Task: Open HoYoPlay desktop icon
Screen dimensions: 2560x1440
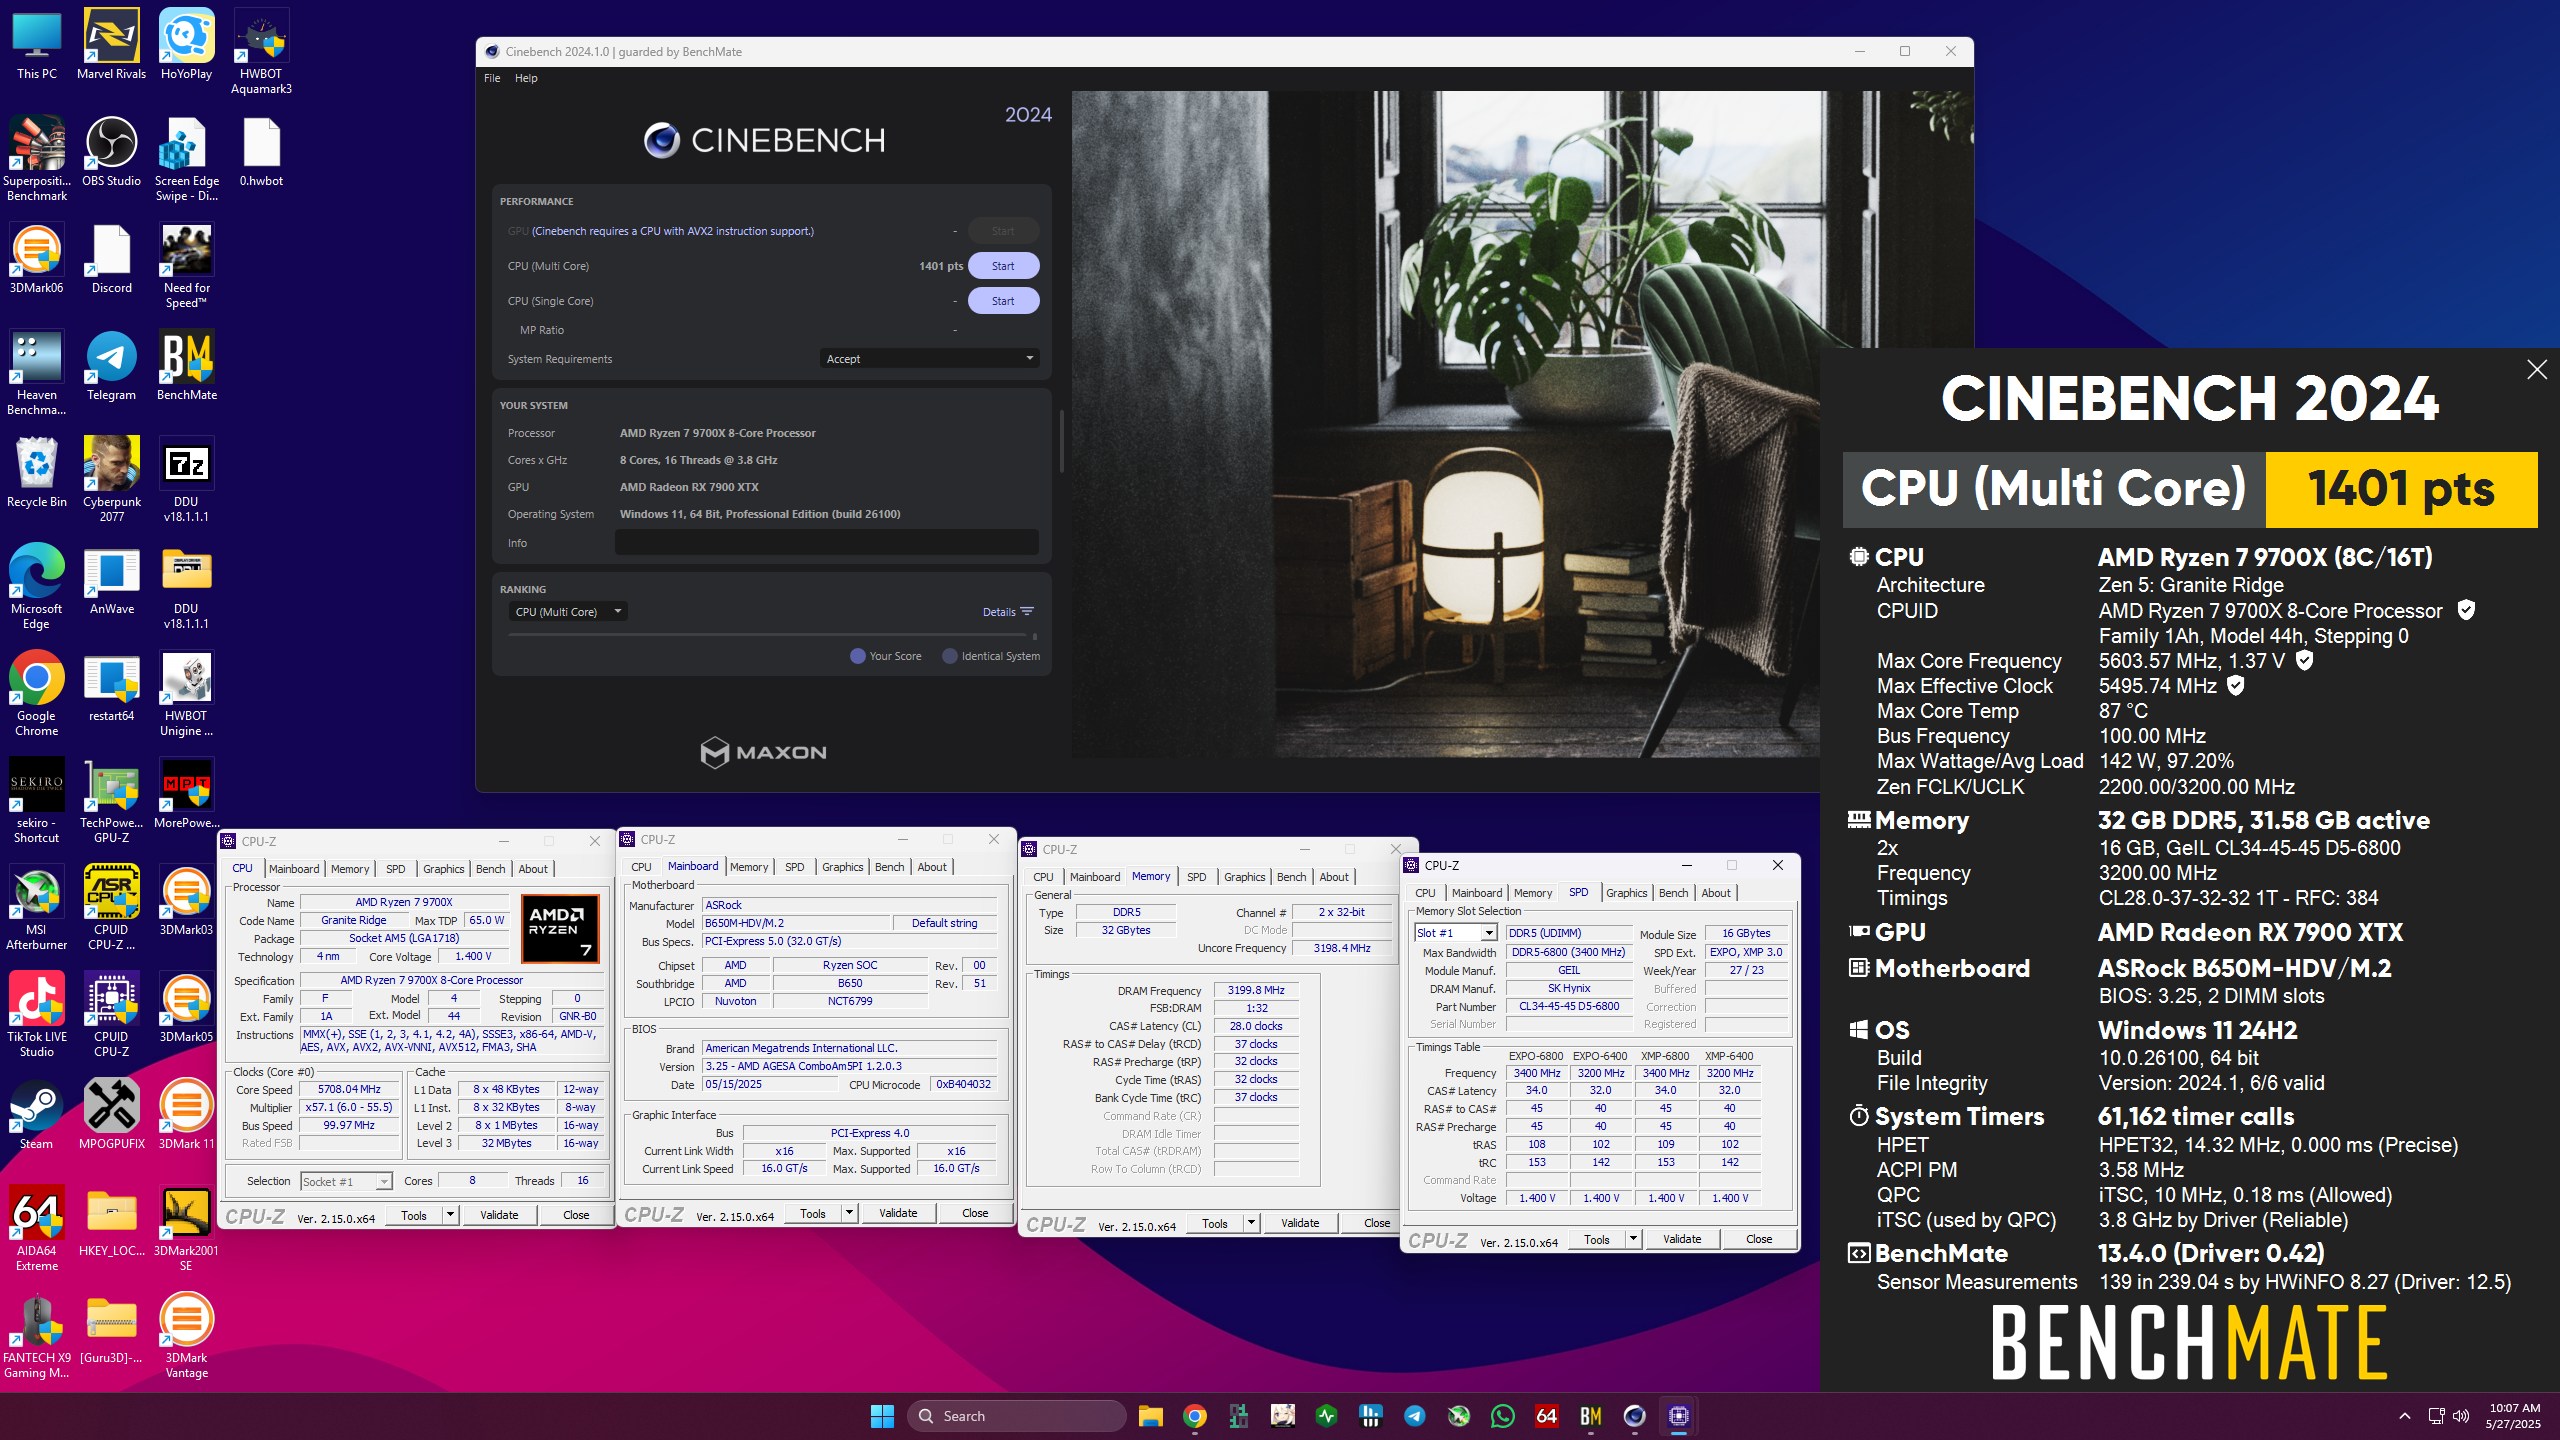Action: [186, 44]
